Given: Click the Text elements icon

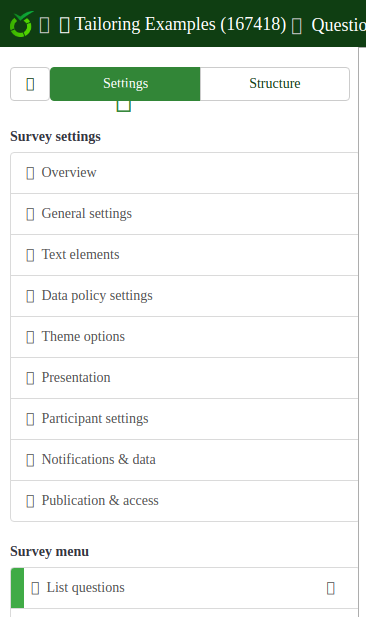Looking at the screenshot, I should point(30,255).
